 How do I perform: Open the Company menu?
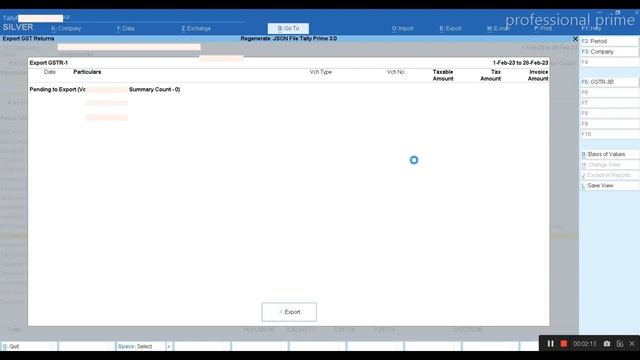(x=66, y=29)
